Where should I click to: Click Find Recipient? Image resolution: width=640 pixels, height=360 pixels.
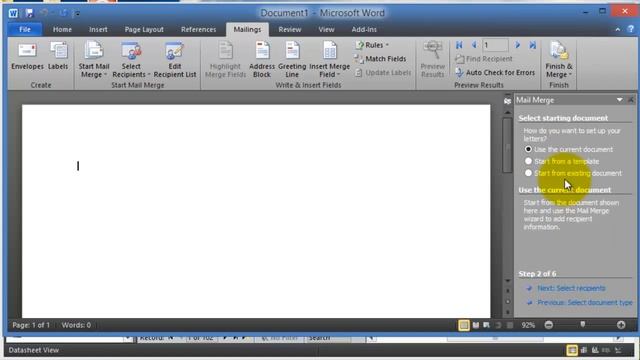point(484,59)
